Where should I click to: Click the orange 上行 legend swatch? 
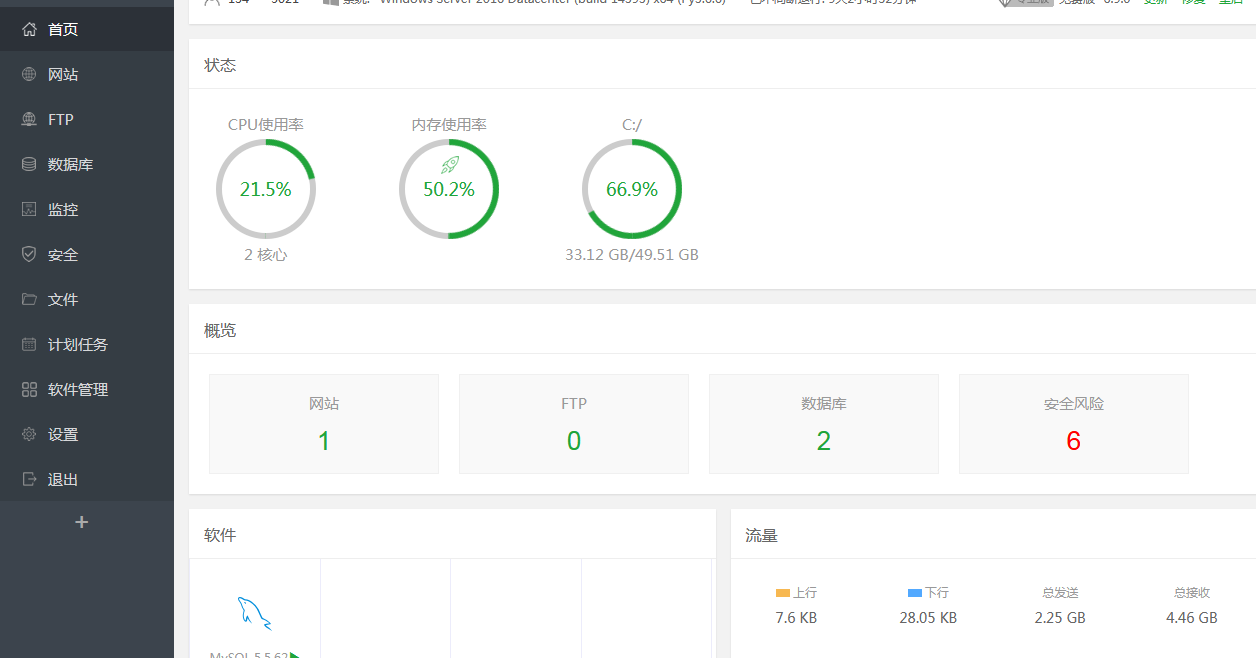tap(782, 593)
